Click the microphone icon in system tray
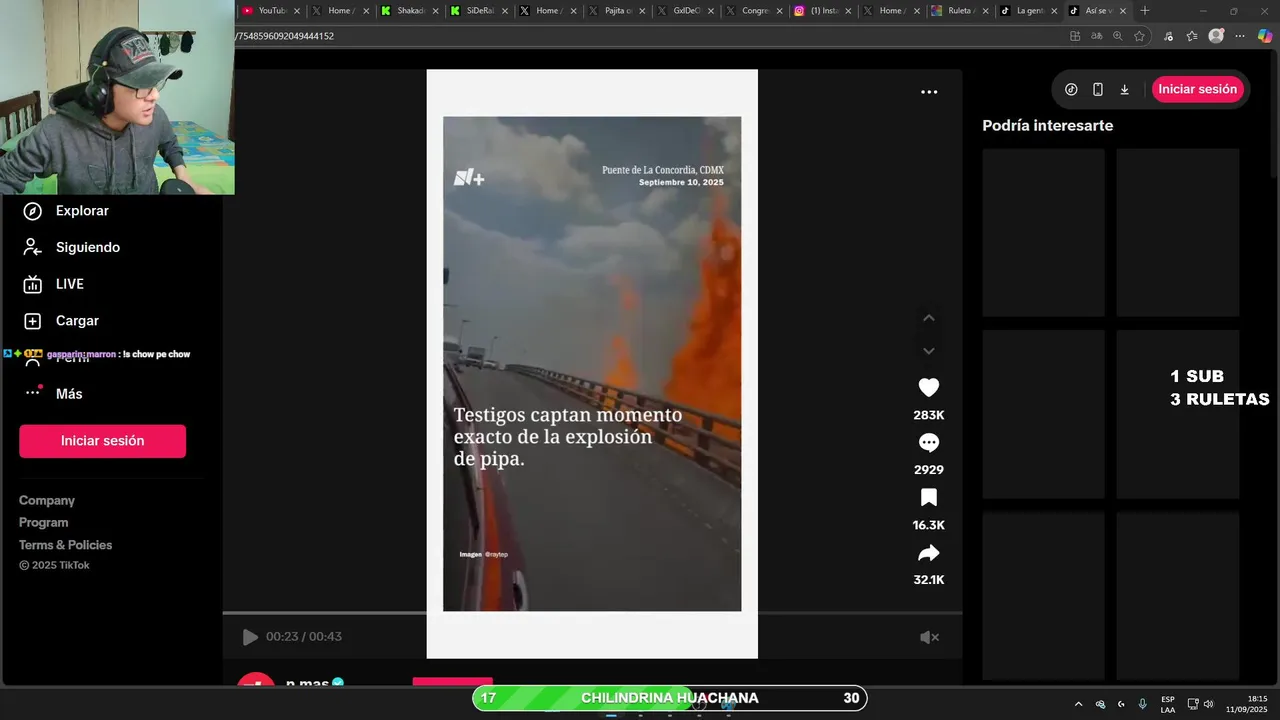The width and height of the screenshot is (1280, 720). 1142,704
